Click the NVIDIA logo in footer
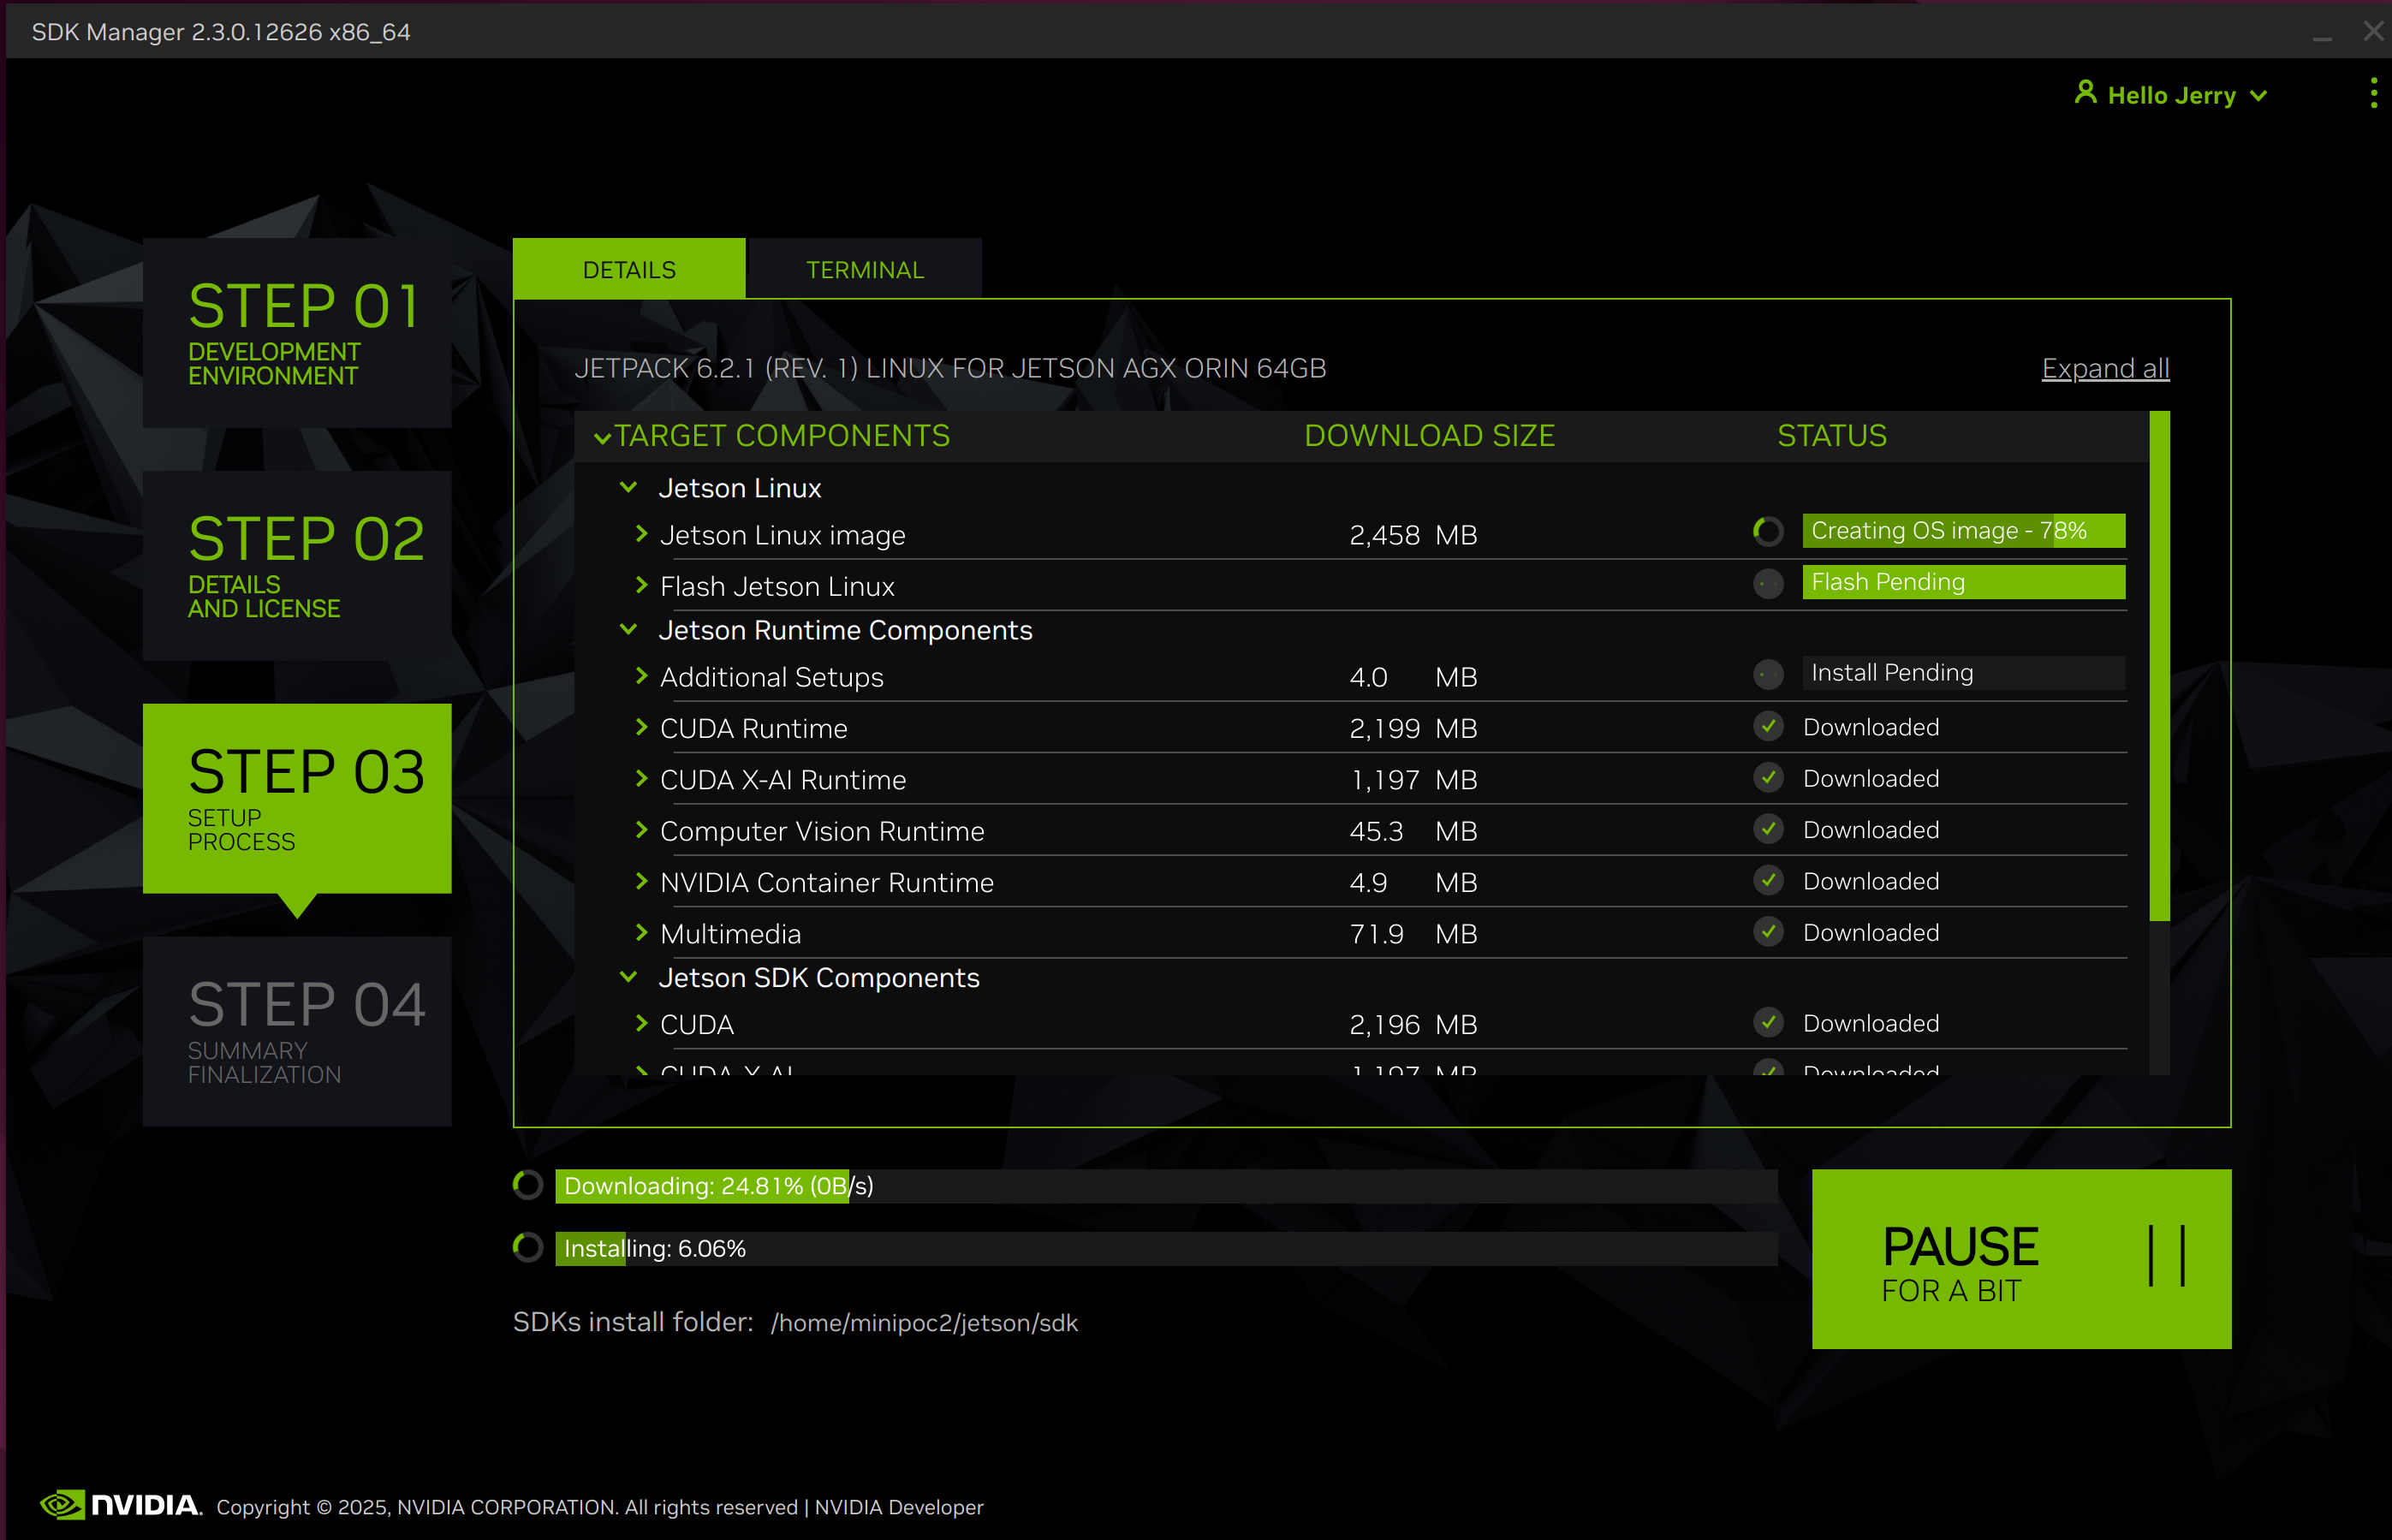 (120, 1505)
